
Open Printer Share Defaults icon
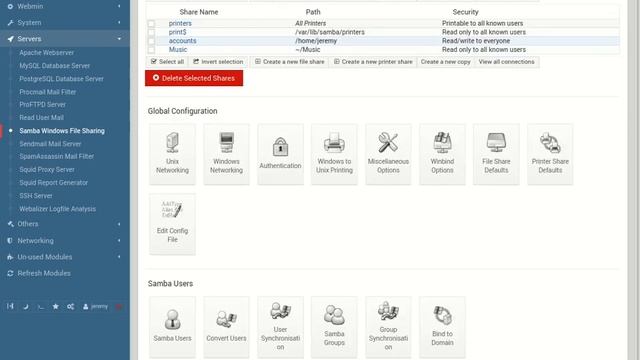550,154
